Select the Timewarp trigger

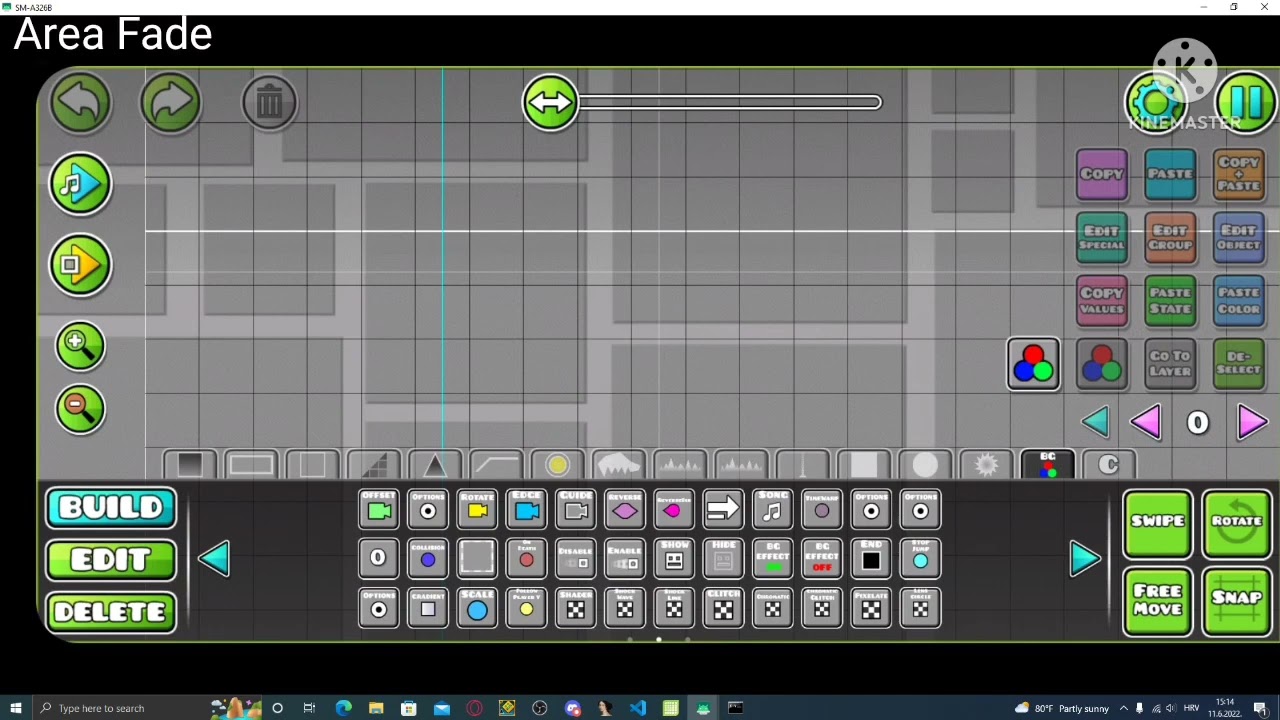coord(821,510)
